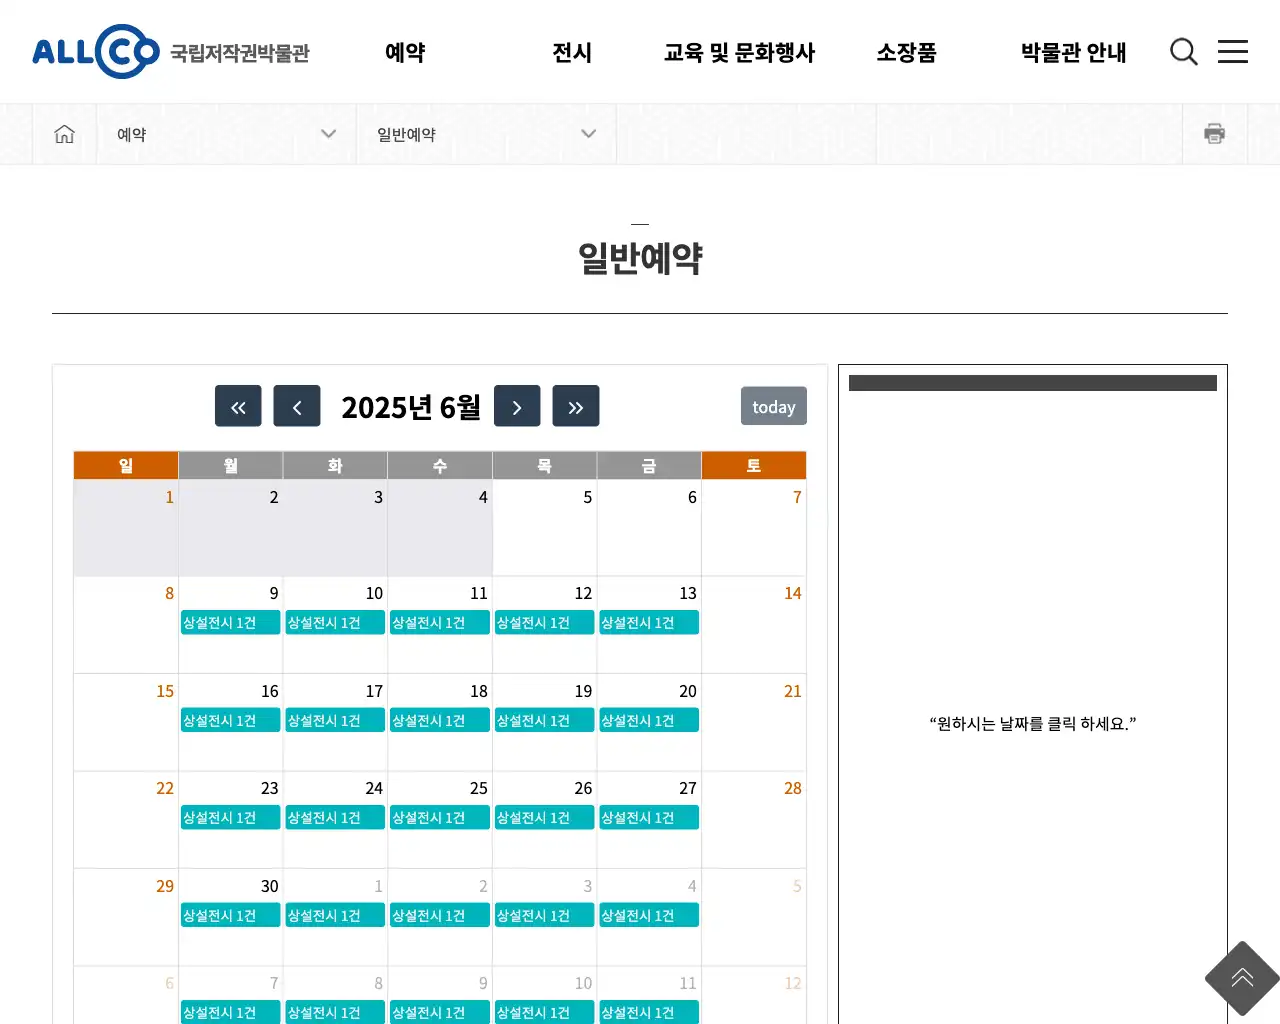Go to home via breadcrumb house icon
This screenshot has height=1024, width=1280.
pyautogui.click(x=64, y=134)
